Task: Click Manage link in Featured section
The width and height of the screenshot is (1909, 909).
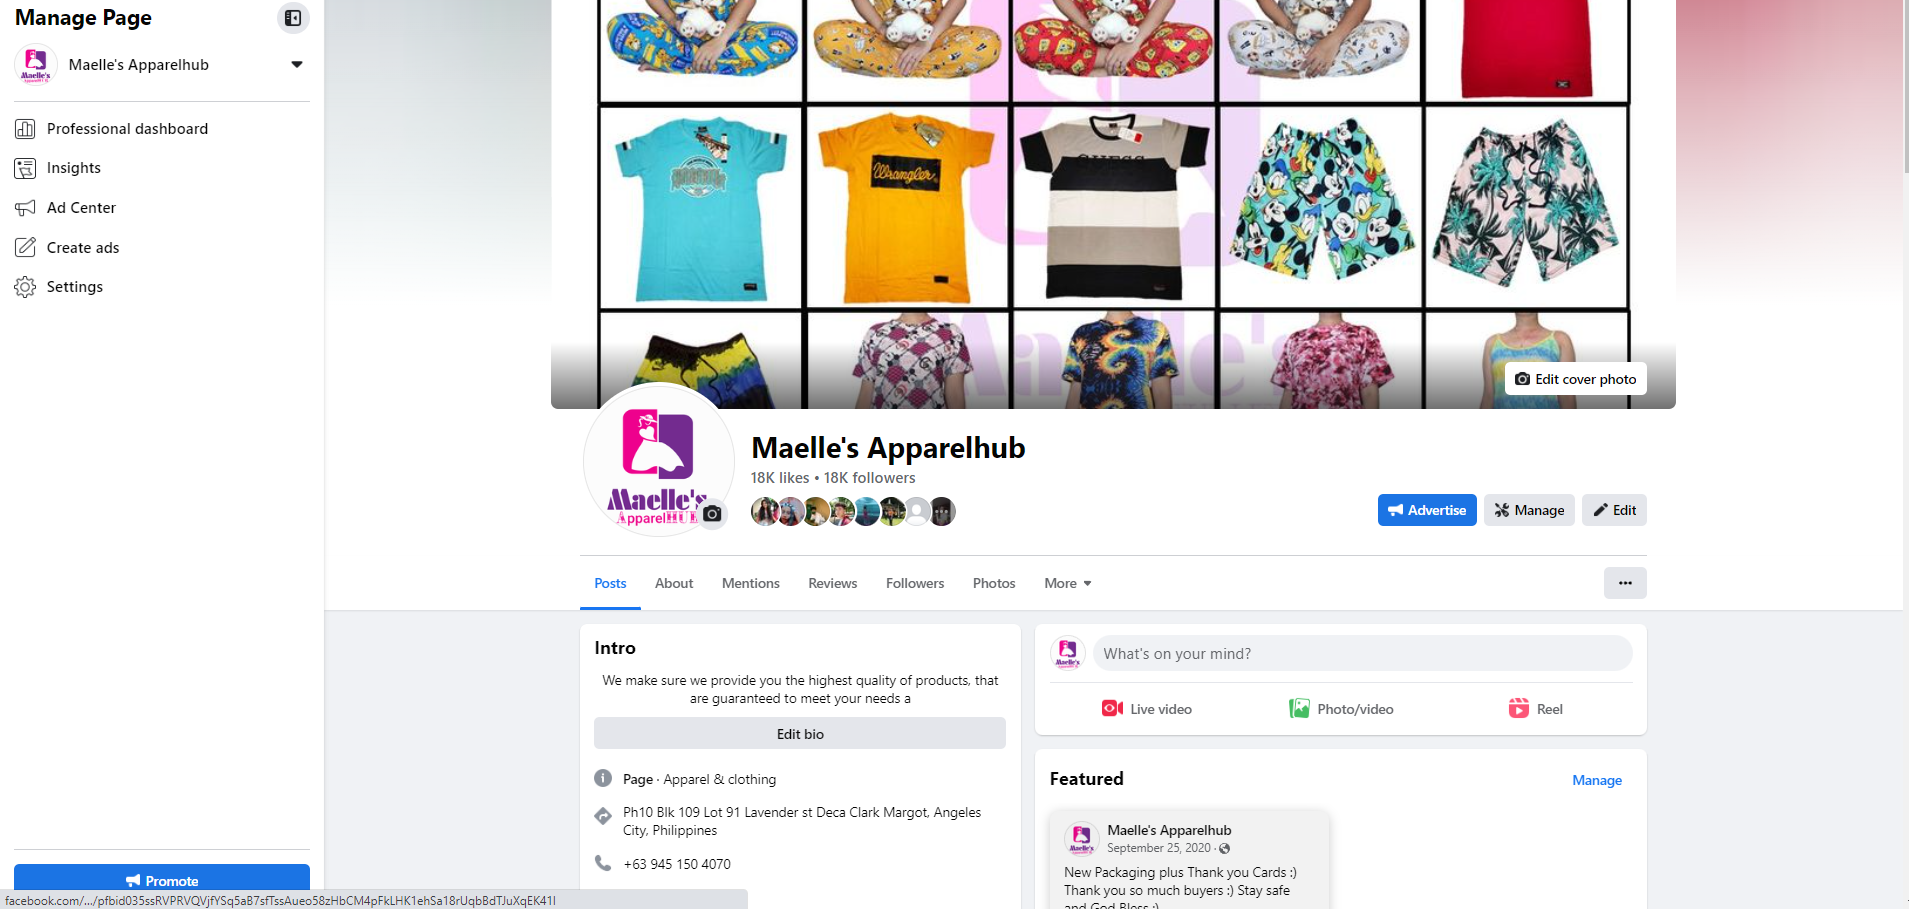Action: click(1597, 780)
